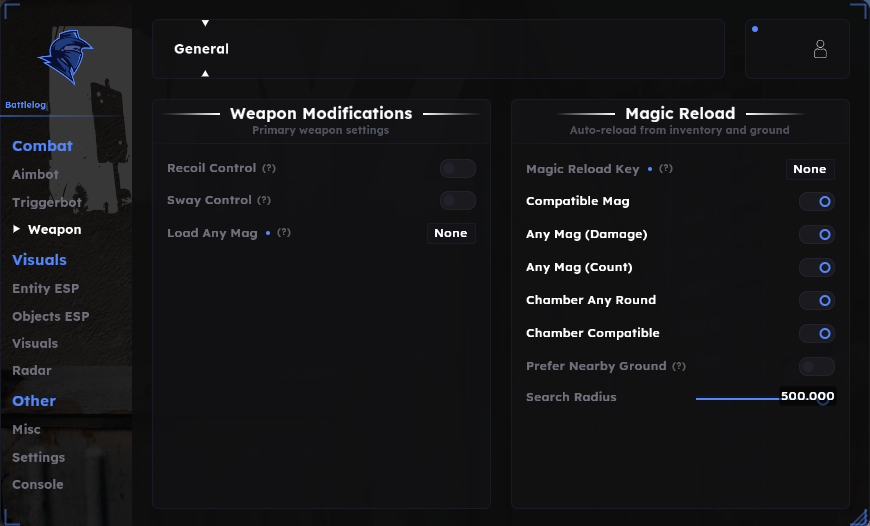Screen dimensions: 870x526
Task: Turn off Chamber Any Round switch
Action: pos(817,300)
